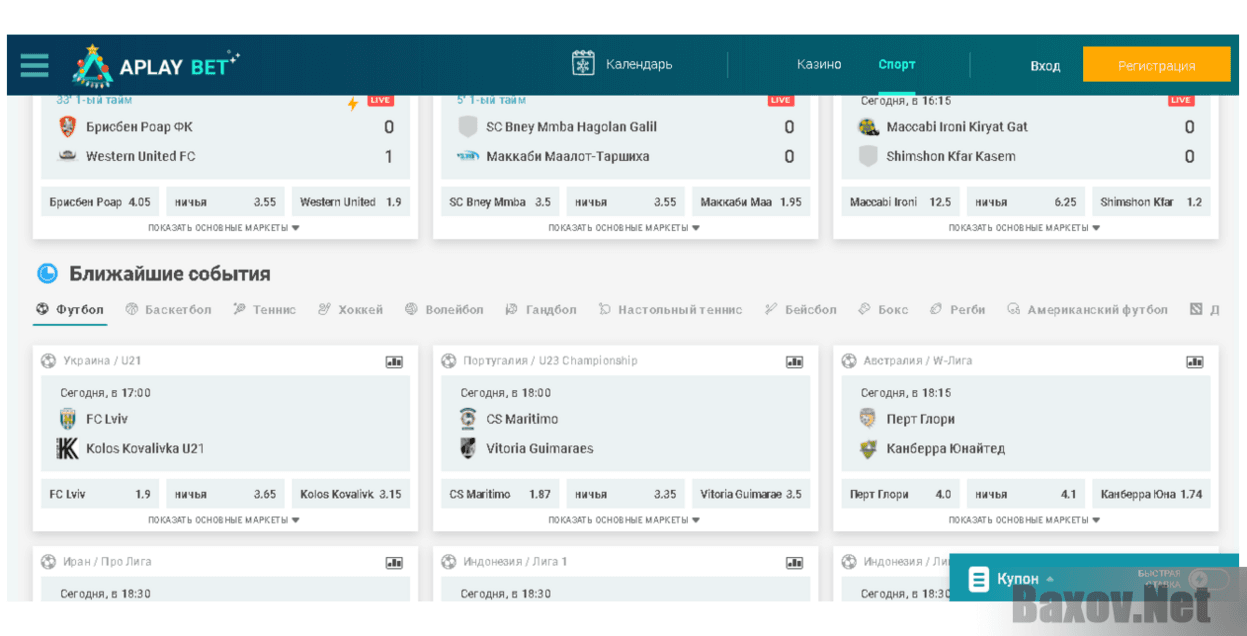Open statistics icon for Португалия / U23 Championship
1247x636 pixels.
pyautogui.click(x=794, y=362)
